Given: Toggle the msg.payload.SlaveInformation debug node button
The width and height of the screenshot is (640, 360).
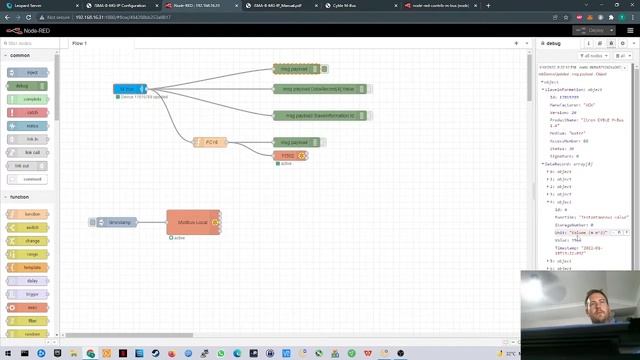Looking at the screenshot, I should tap(369, 116).
